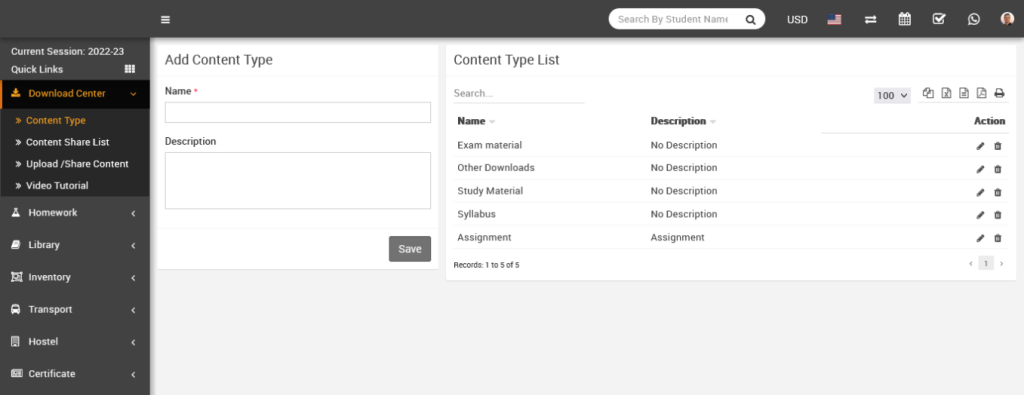This screenshot has width=1024, height=395.
Task: Export list as PDF icon
Action: click(x=981, y=93)
